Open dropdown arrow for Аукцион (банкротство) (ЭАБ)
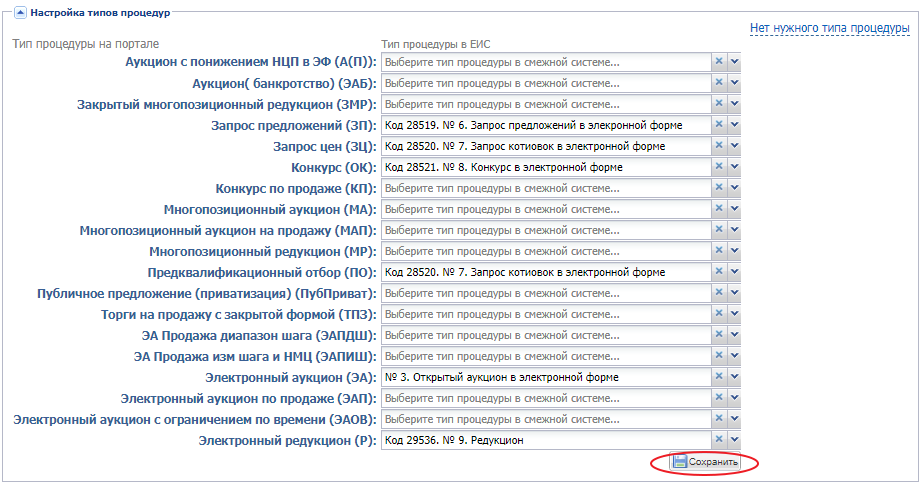Image resolution: width=921 pixels, height=484 pixels. click(x=734, y=83)
